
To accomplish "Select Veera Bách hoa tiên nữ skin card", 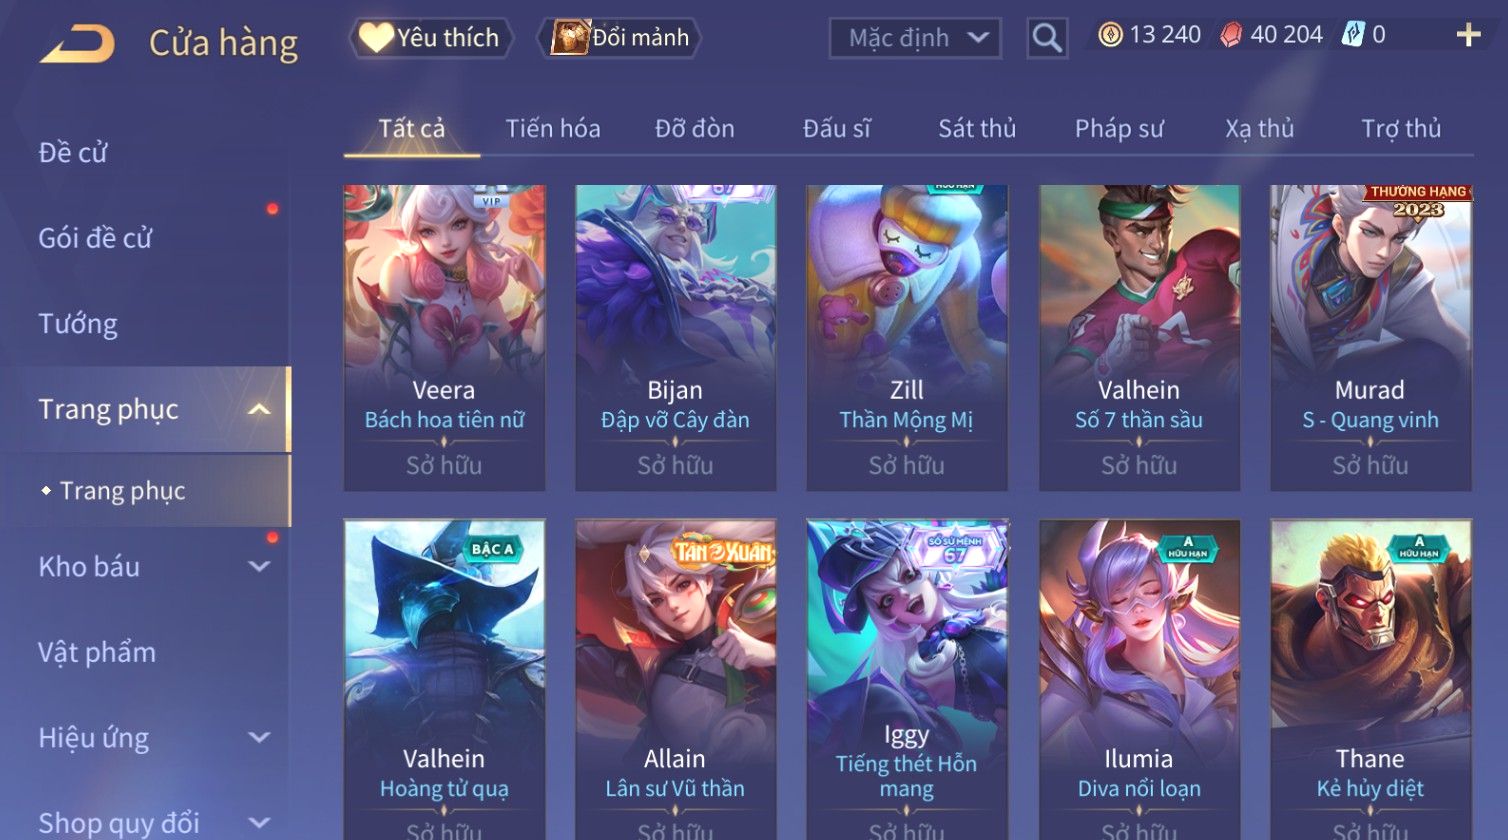I will [444, 338].
